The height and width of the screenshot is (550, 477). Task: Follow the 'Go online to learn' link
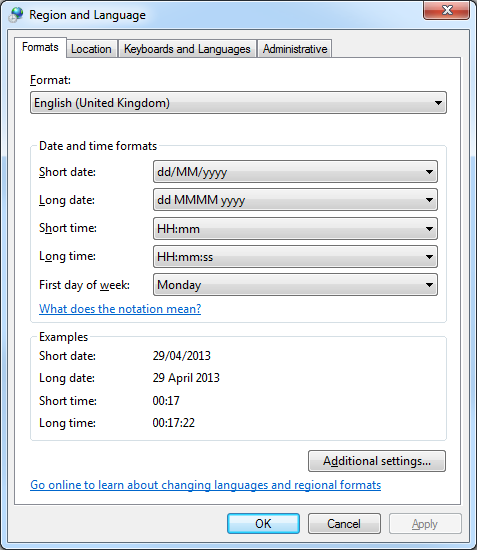(x=206, y=485)
